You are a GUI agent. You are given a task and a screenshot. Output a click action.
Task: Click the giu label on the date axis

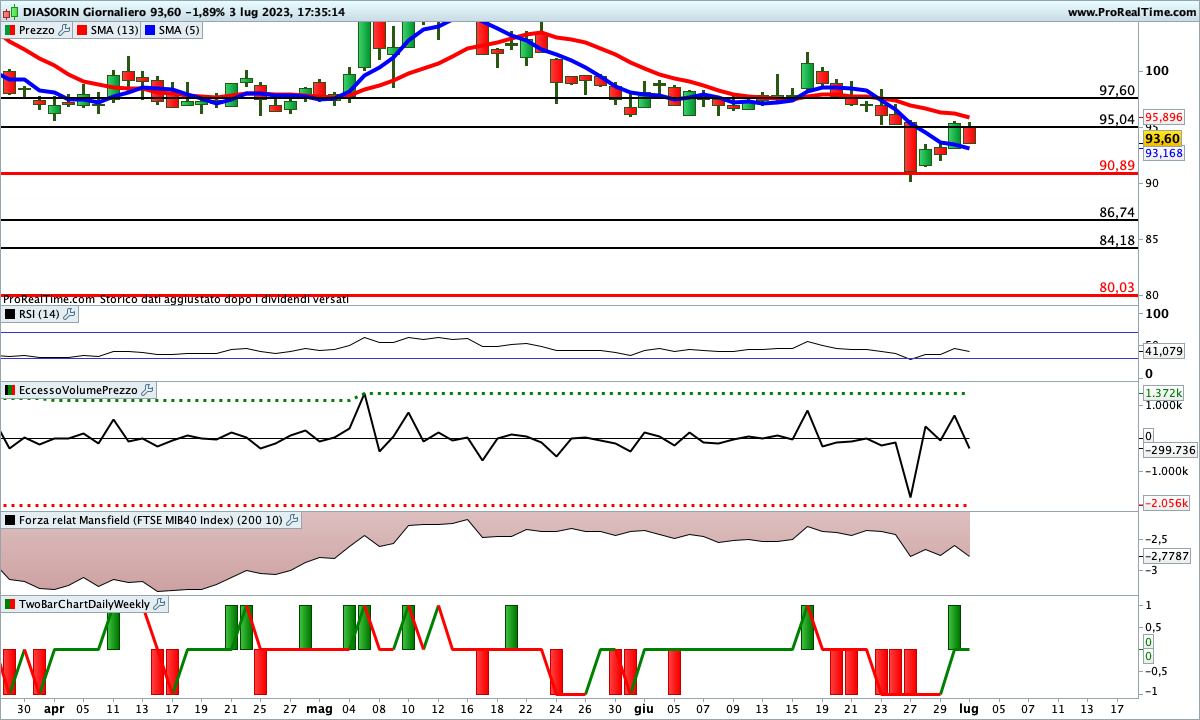[643, 708]
